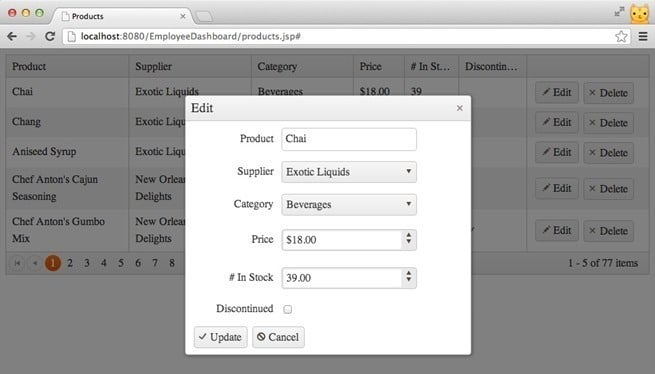
Task: Sort by # In Stock column header
Action: point(432,66)
